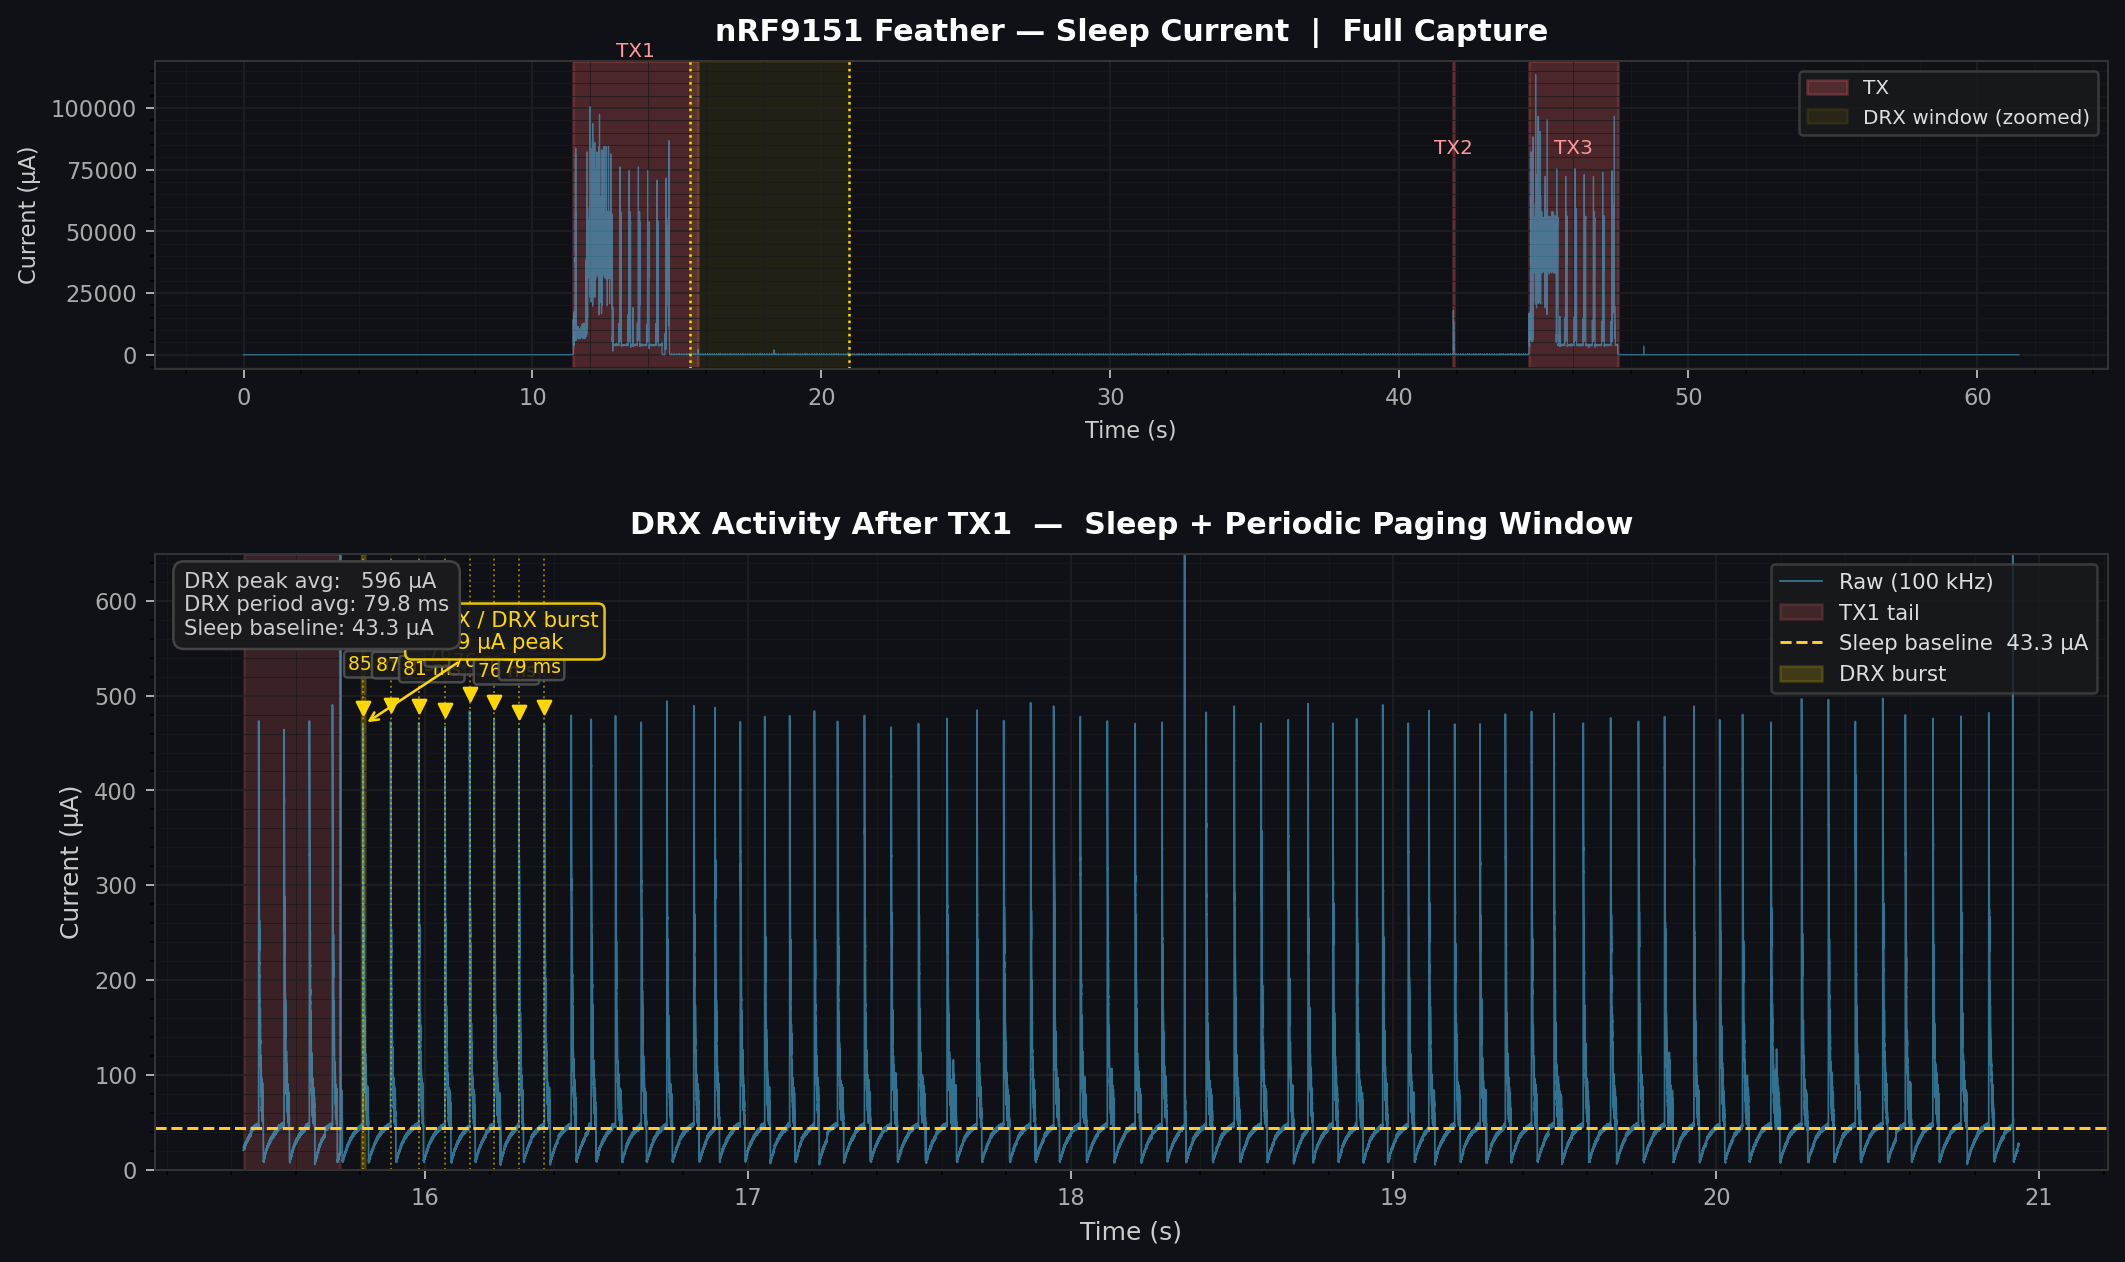This screenshot has height=1262, width=2125.
Task: Click the yellow dashed sleep baseline line
Action: [1130, 1128]
